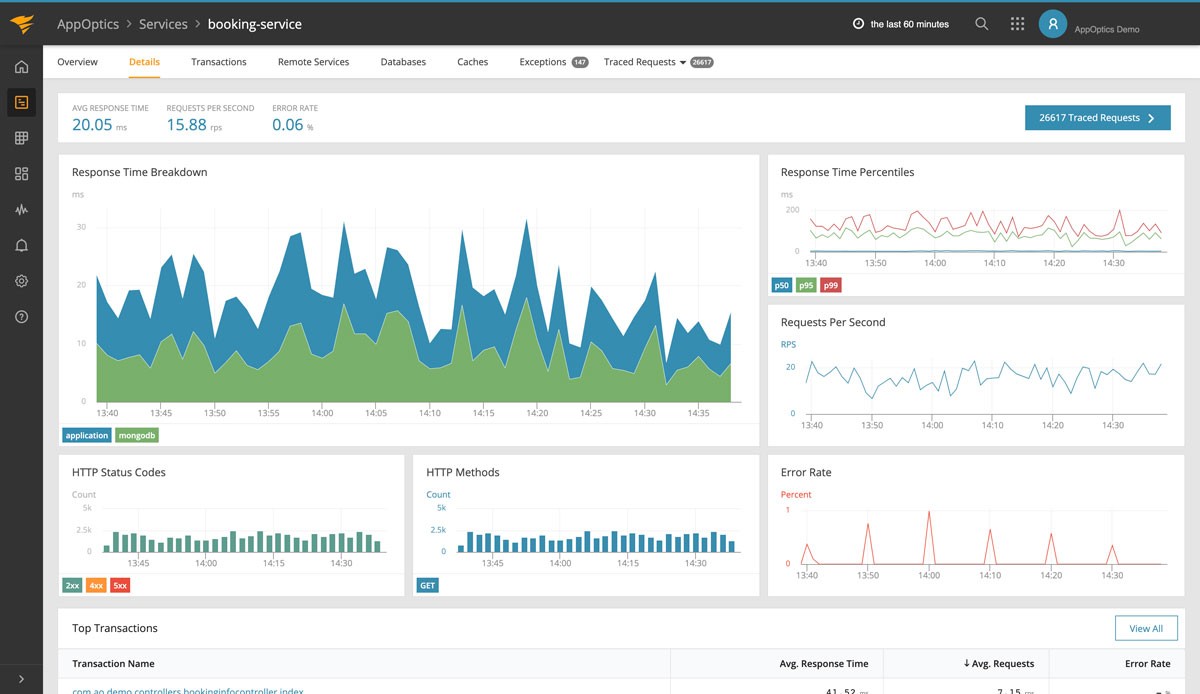1200x694 pixels.
Task: Click the Home icon in sidebar
Action: [21, 67]
